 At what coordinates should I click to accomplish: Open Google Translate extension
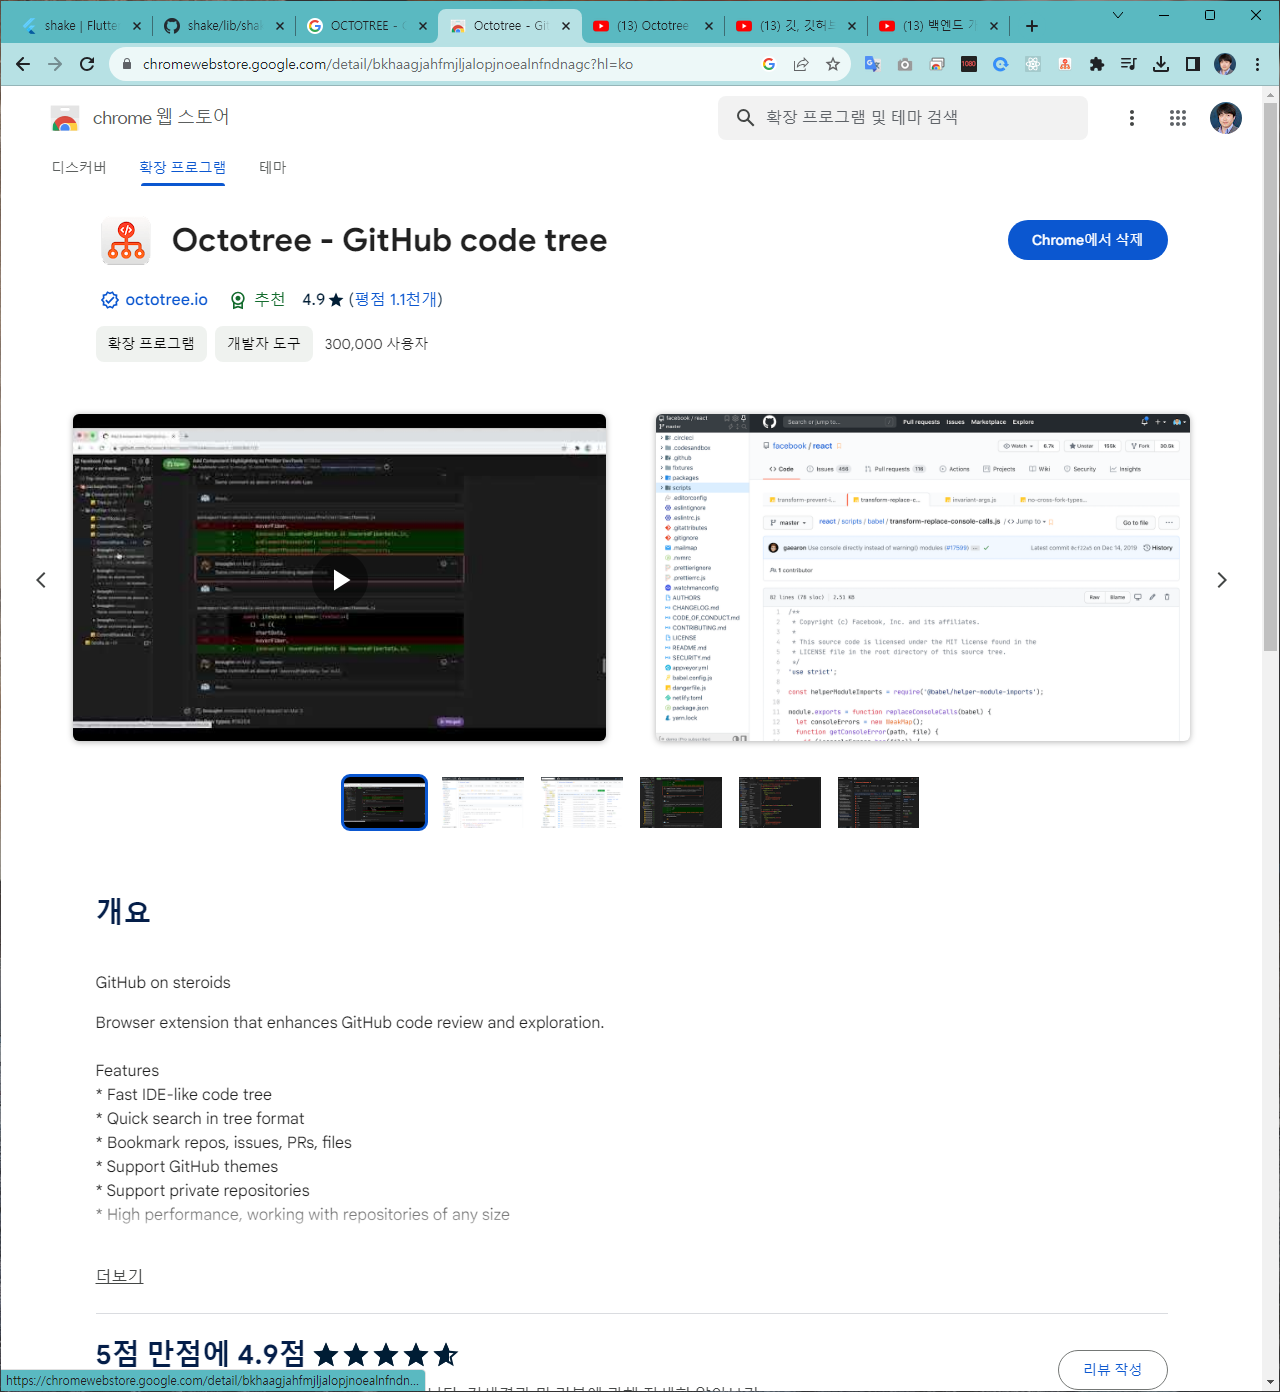point(873,64)
